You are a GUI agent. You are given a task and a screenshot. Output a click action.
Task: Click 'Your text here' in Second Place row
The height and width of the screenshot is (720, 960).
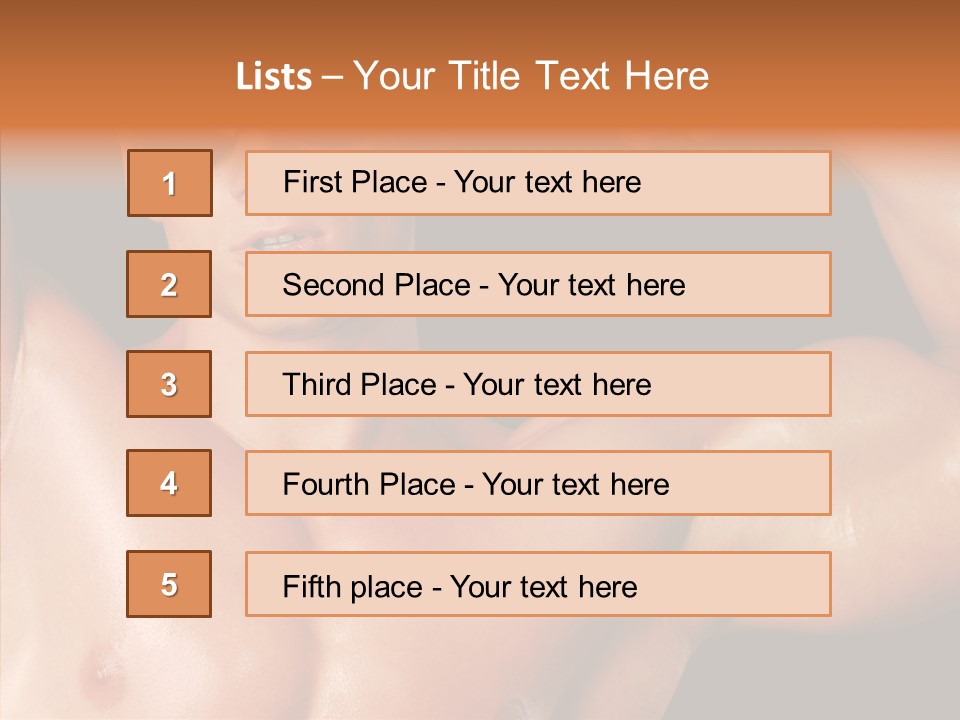coord(591,285)
